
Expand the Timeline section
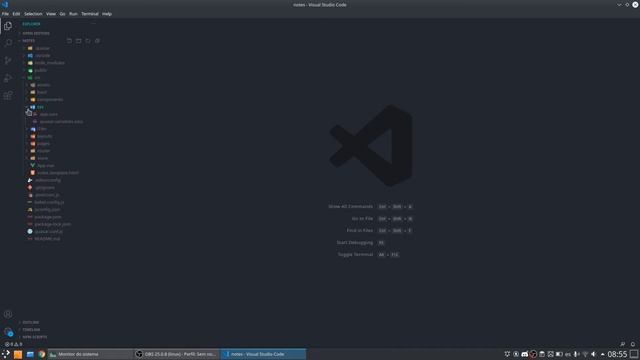31,330
